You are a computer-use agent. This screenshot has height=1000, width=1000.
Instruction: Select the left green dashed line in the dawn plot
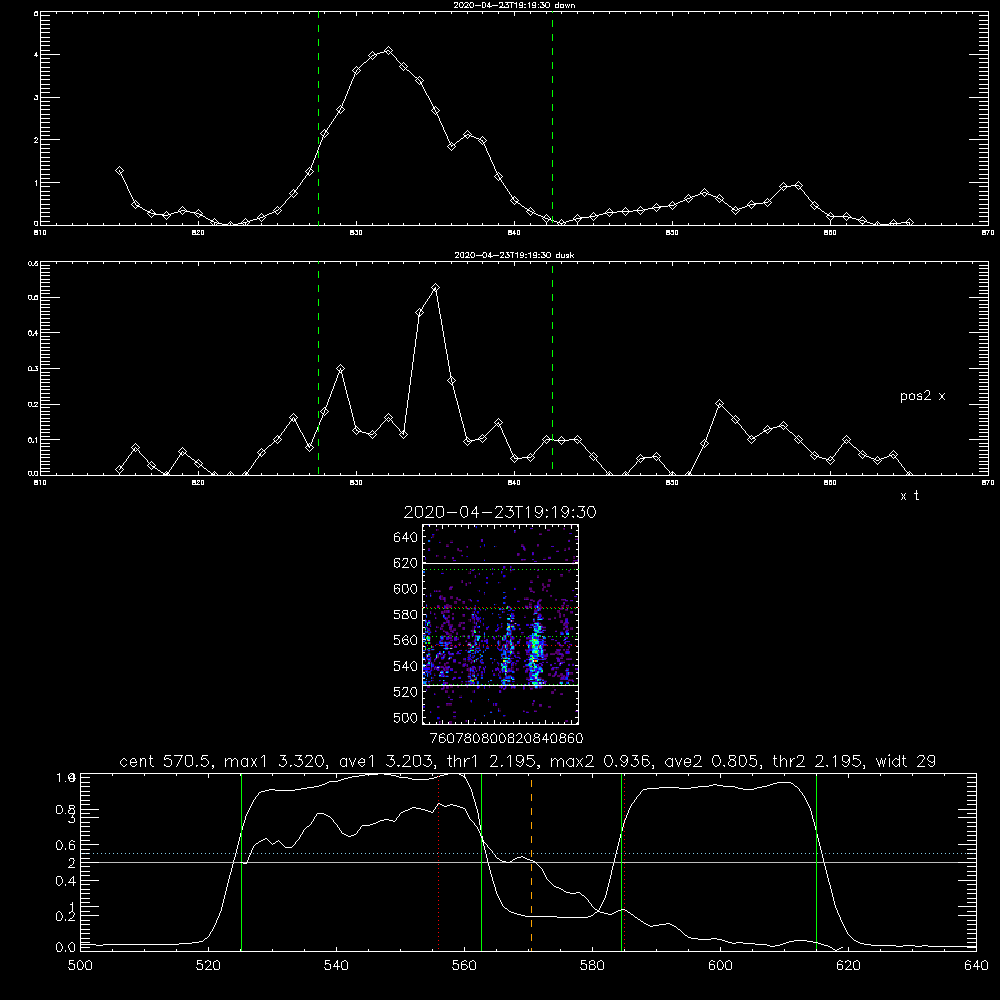(x=318, y=118)
